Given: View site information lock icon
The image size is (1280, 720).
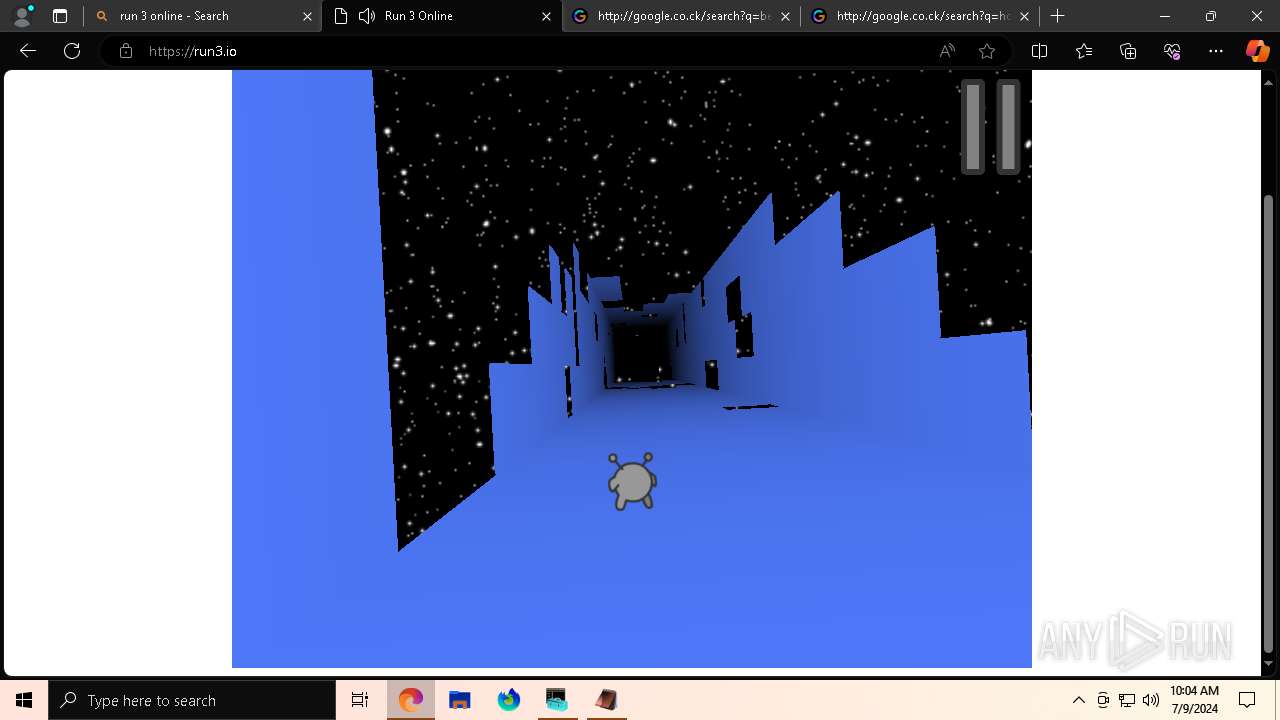Looking at the screenshot, I should click(126, 51).
